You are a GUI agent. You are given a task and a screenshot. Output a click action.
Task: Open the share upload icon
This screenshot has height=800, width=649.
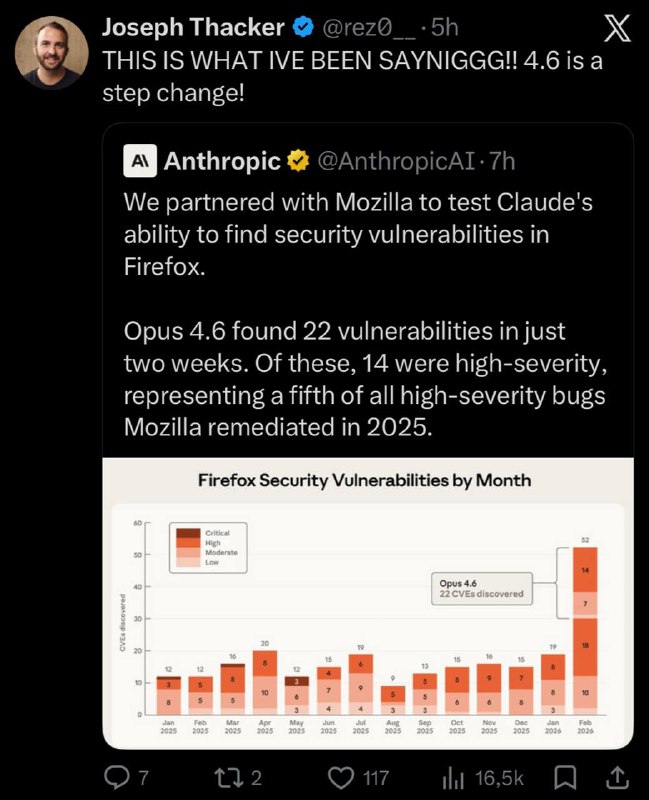(618, 776)
